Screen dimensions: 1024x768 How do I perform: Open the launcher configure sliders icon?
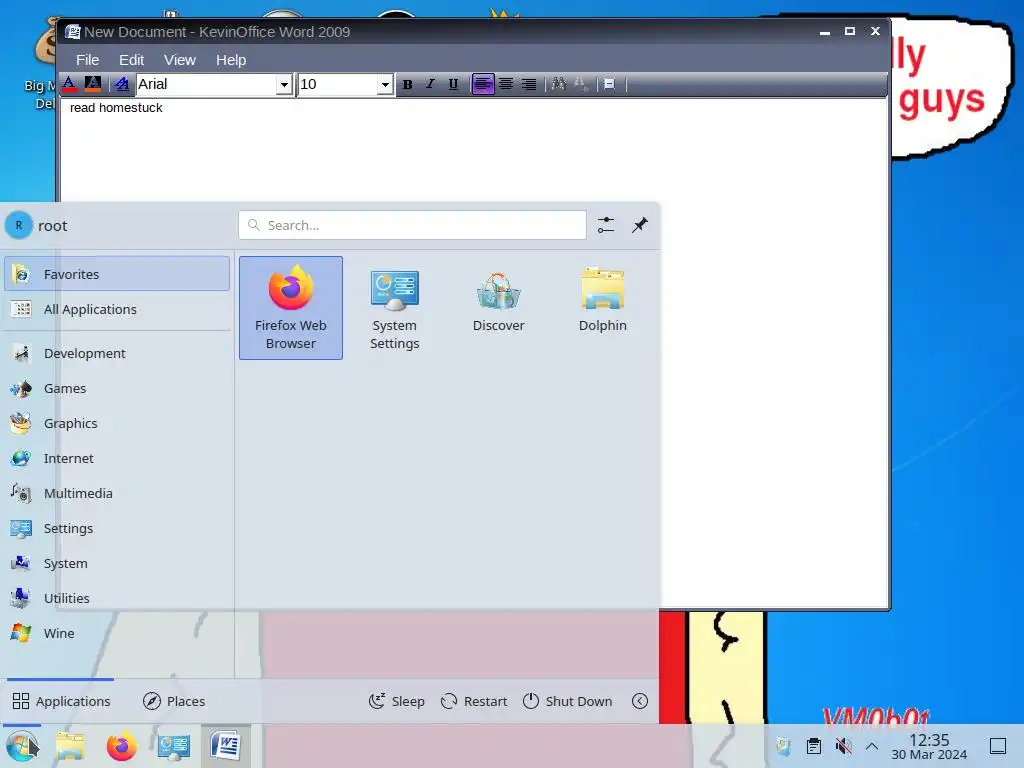pyautogui.click(x=606, y=225)
